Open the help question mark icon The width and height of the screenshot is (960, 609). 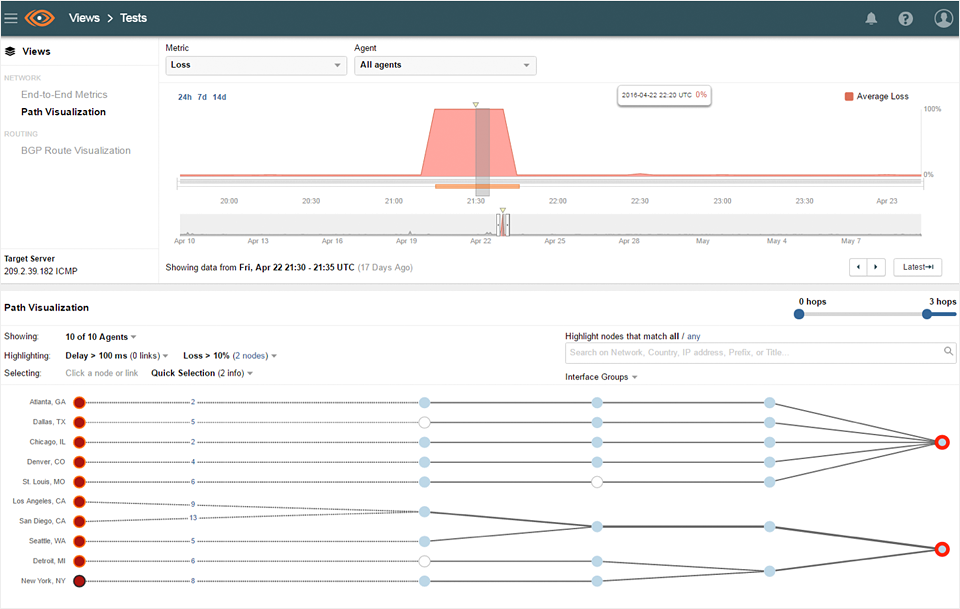[x=905, y=18]
